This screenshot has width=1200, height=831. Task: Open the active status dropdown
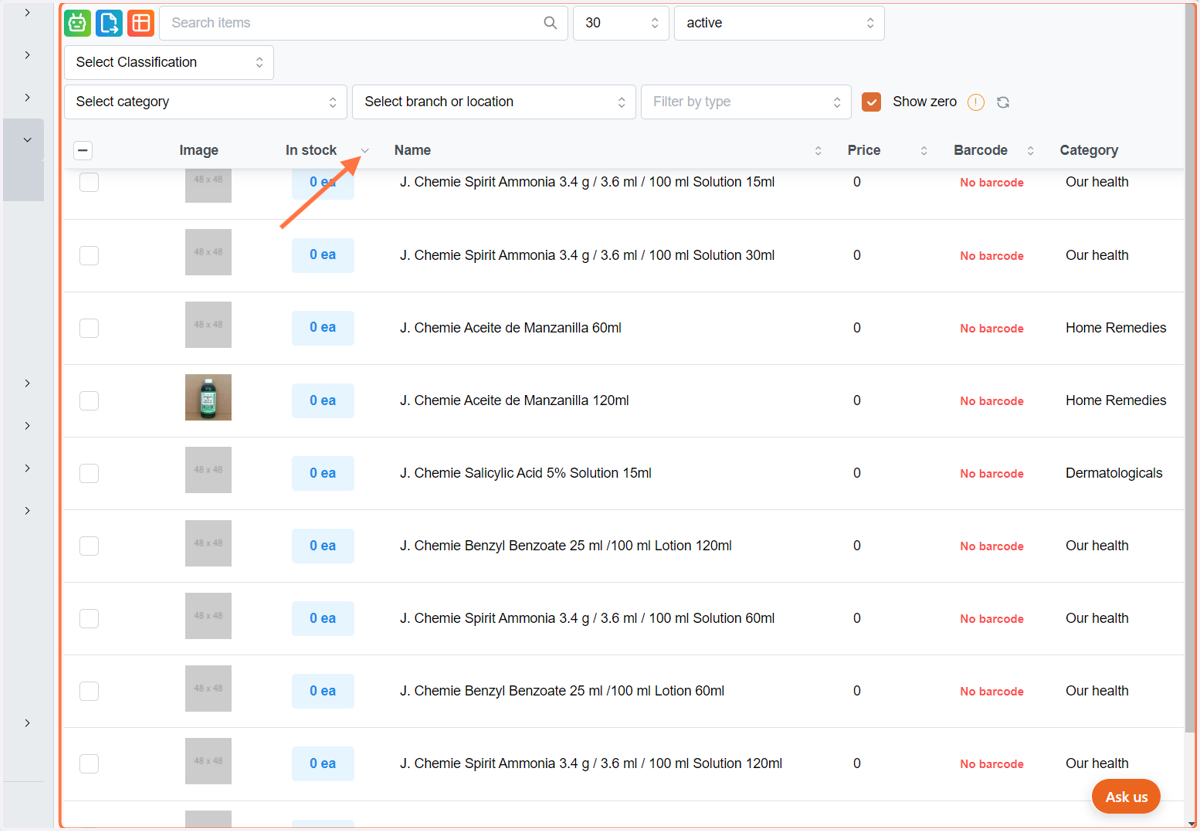(x=779, y=23)
